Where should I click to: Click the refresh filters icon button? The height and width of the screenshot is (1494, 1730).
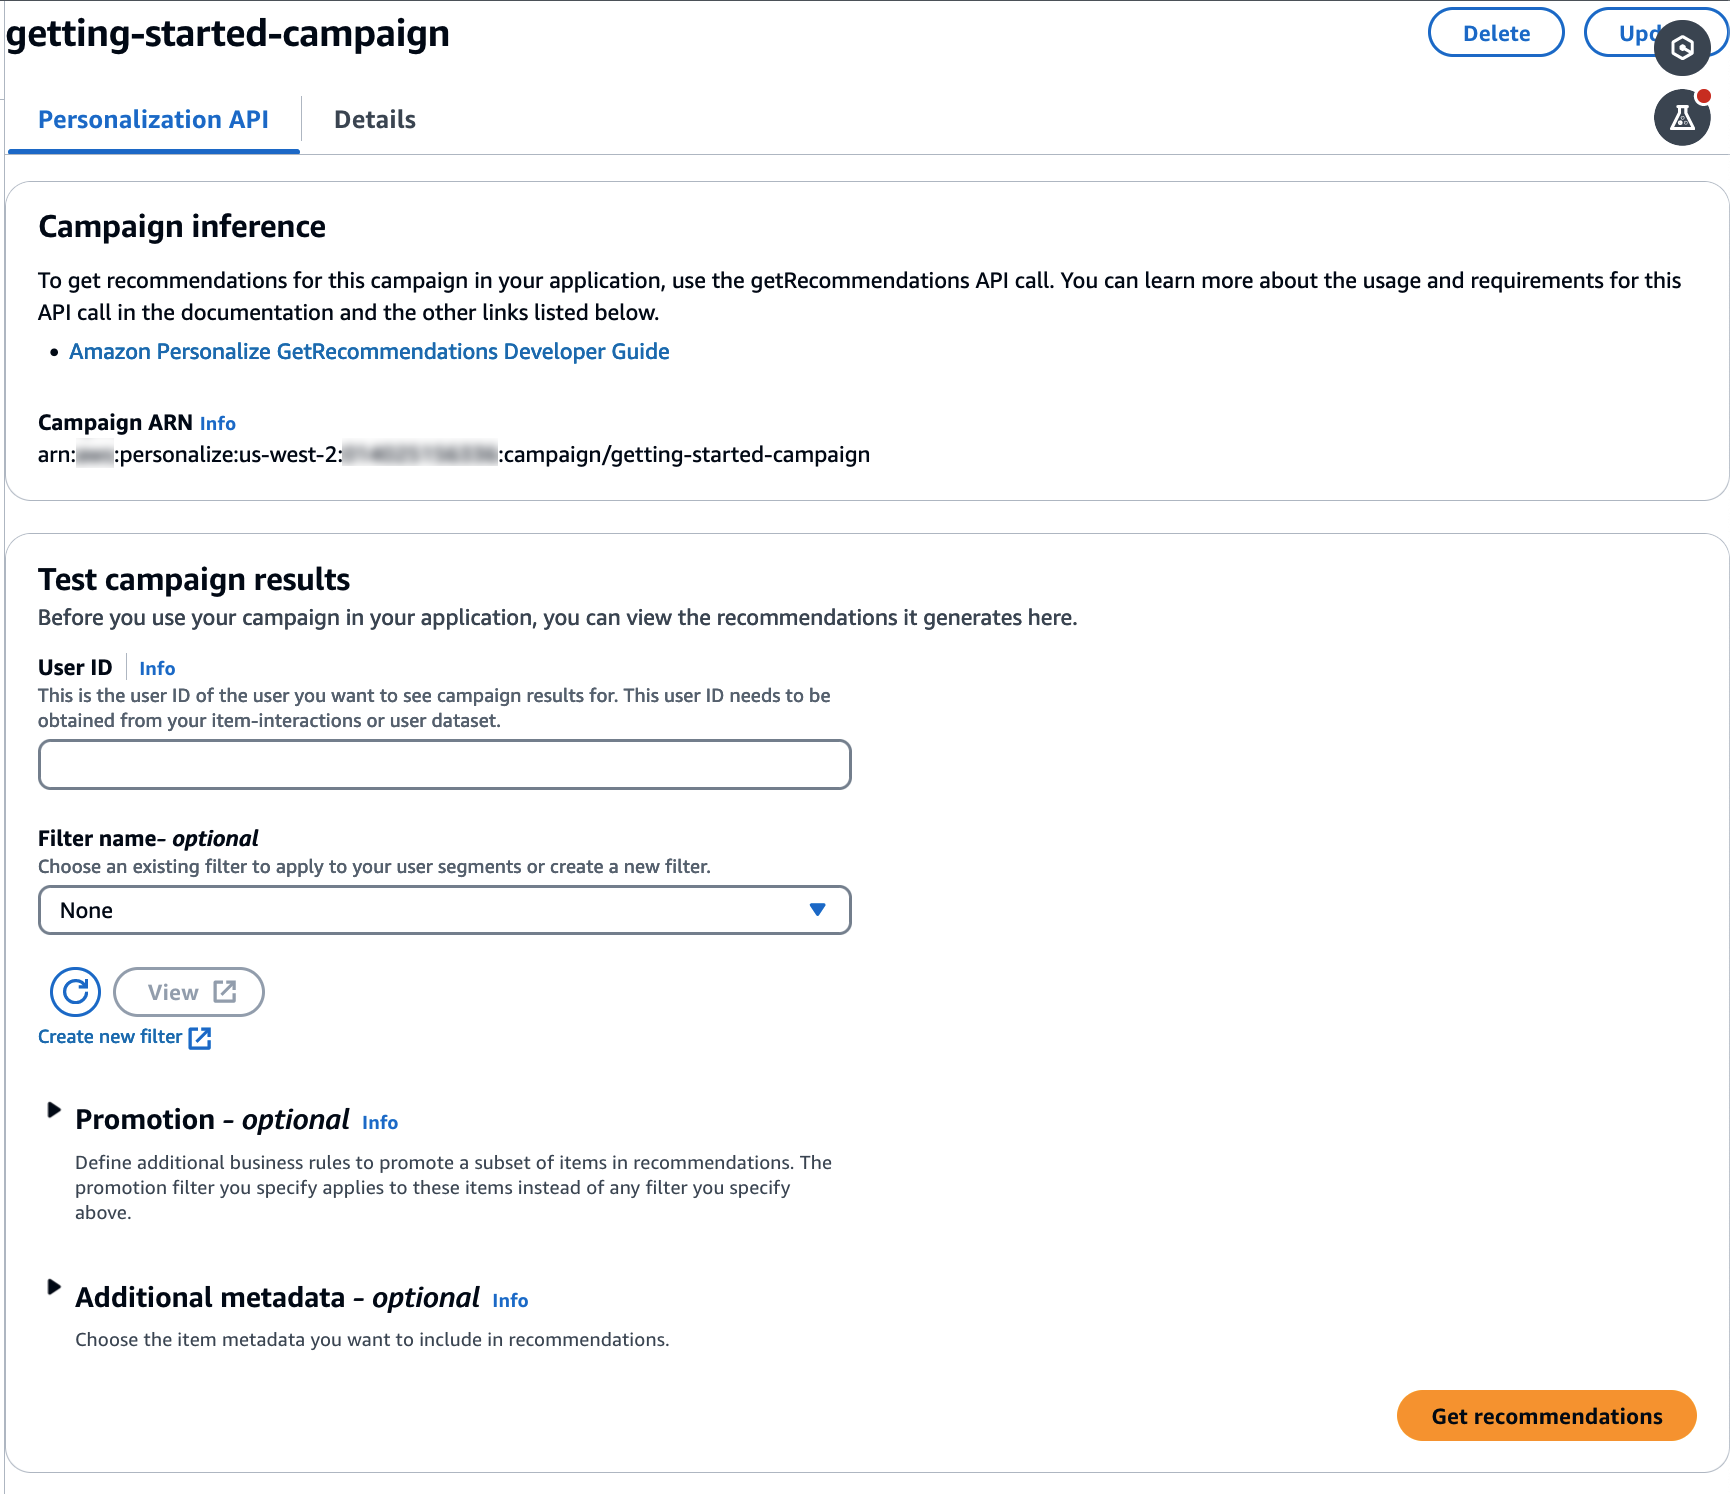75,992
